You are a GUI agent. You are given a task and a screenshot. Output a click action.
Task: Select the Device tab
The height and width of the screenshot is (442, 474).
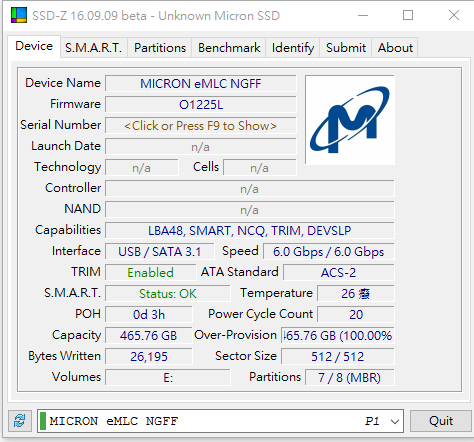[x=34, y=46]
